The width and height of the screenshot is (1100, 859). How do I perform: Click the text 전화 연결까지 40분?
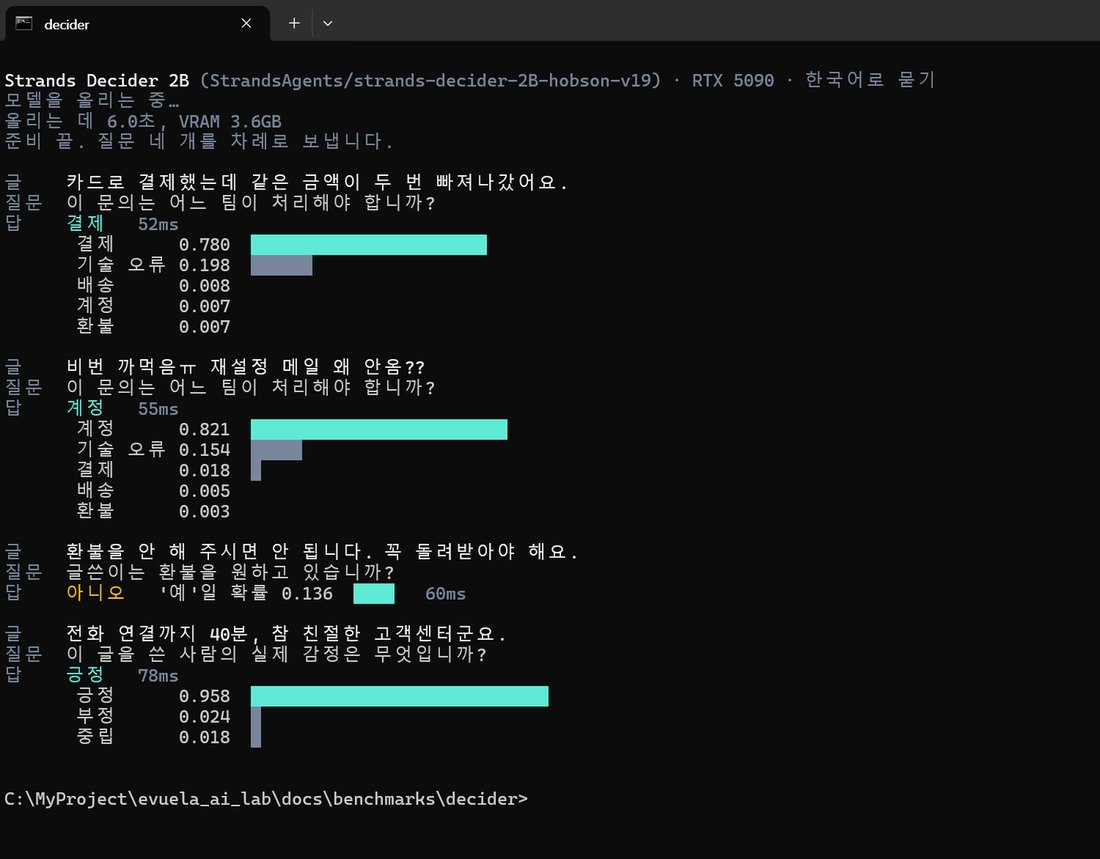pos(156,634)
